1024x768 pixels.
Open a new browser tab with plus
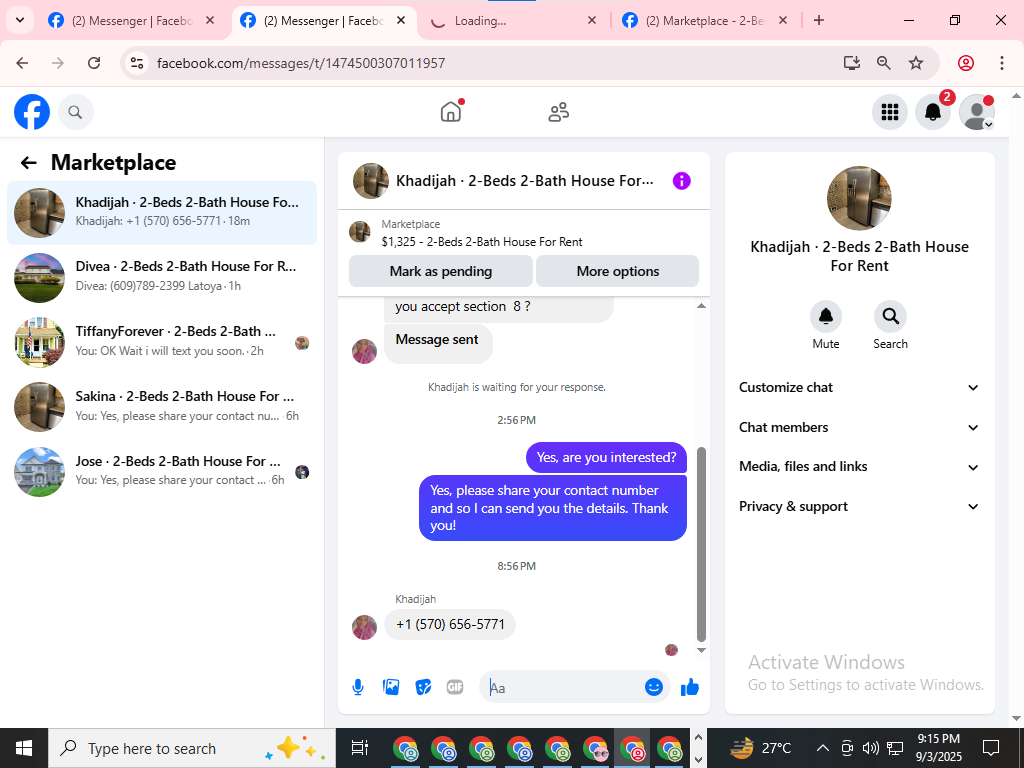pyautogui.click(x=819, y=20)
